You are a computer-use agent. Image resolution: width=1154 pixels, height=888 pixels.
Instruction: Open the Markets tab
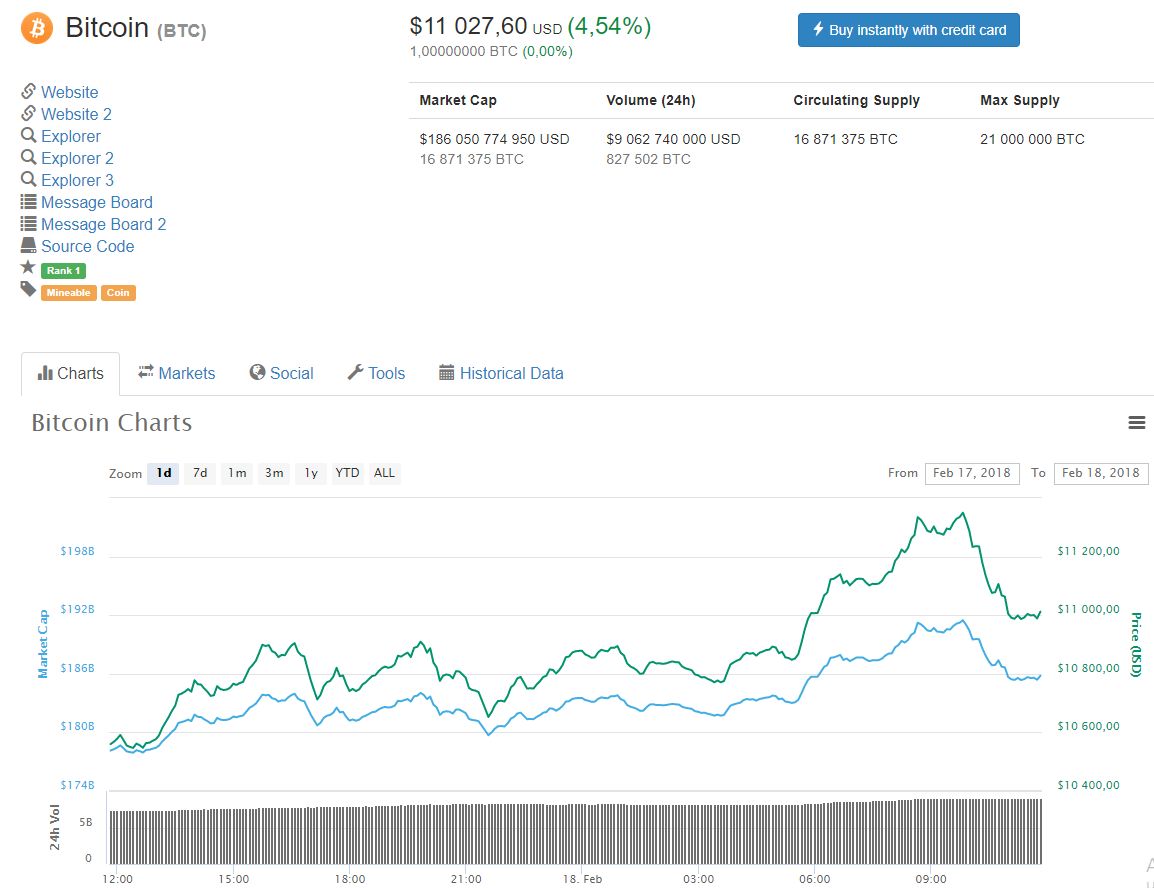point(177,374)
